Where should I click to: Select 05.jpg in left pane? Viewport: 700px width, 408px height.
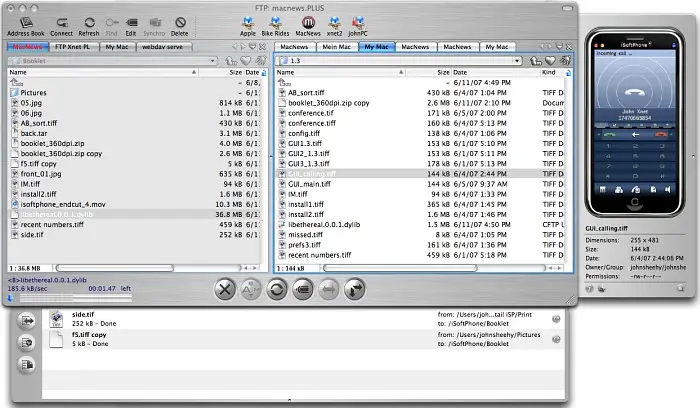pos(134,103)
